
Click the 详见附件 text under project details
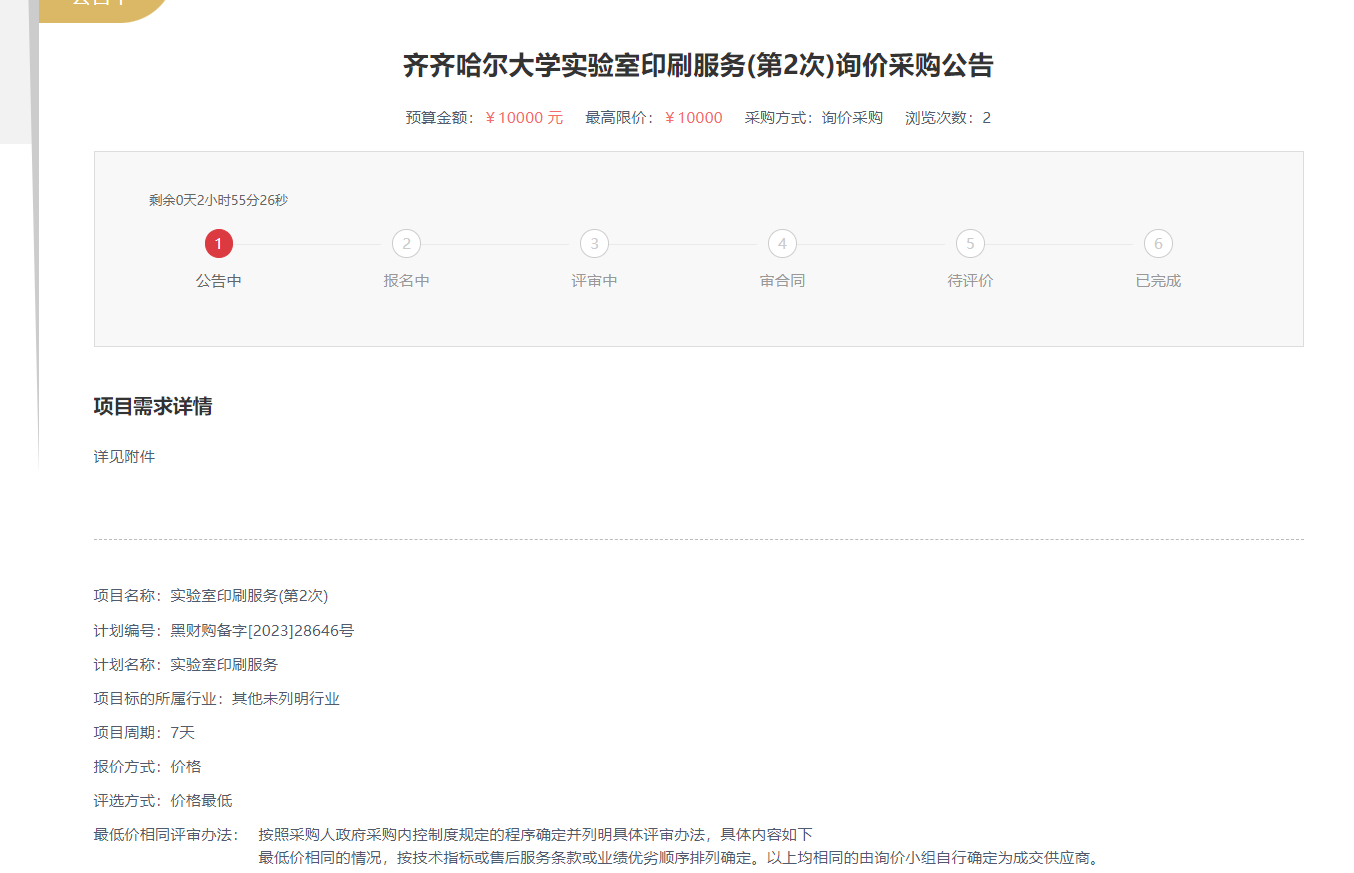[x=124, y=457]
